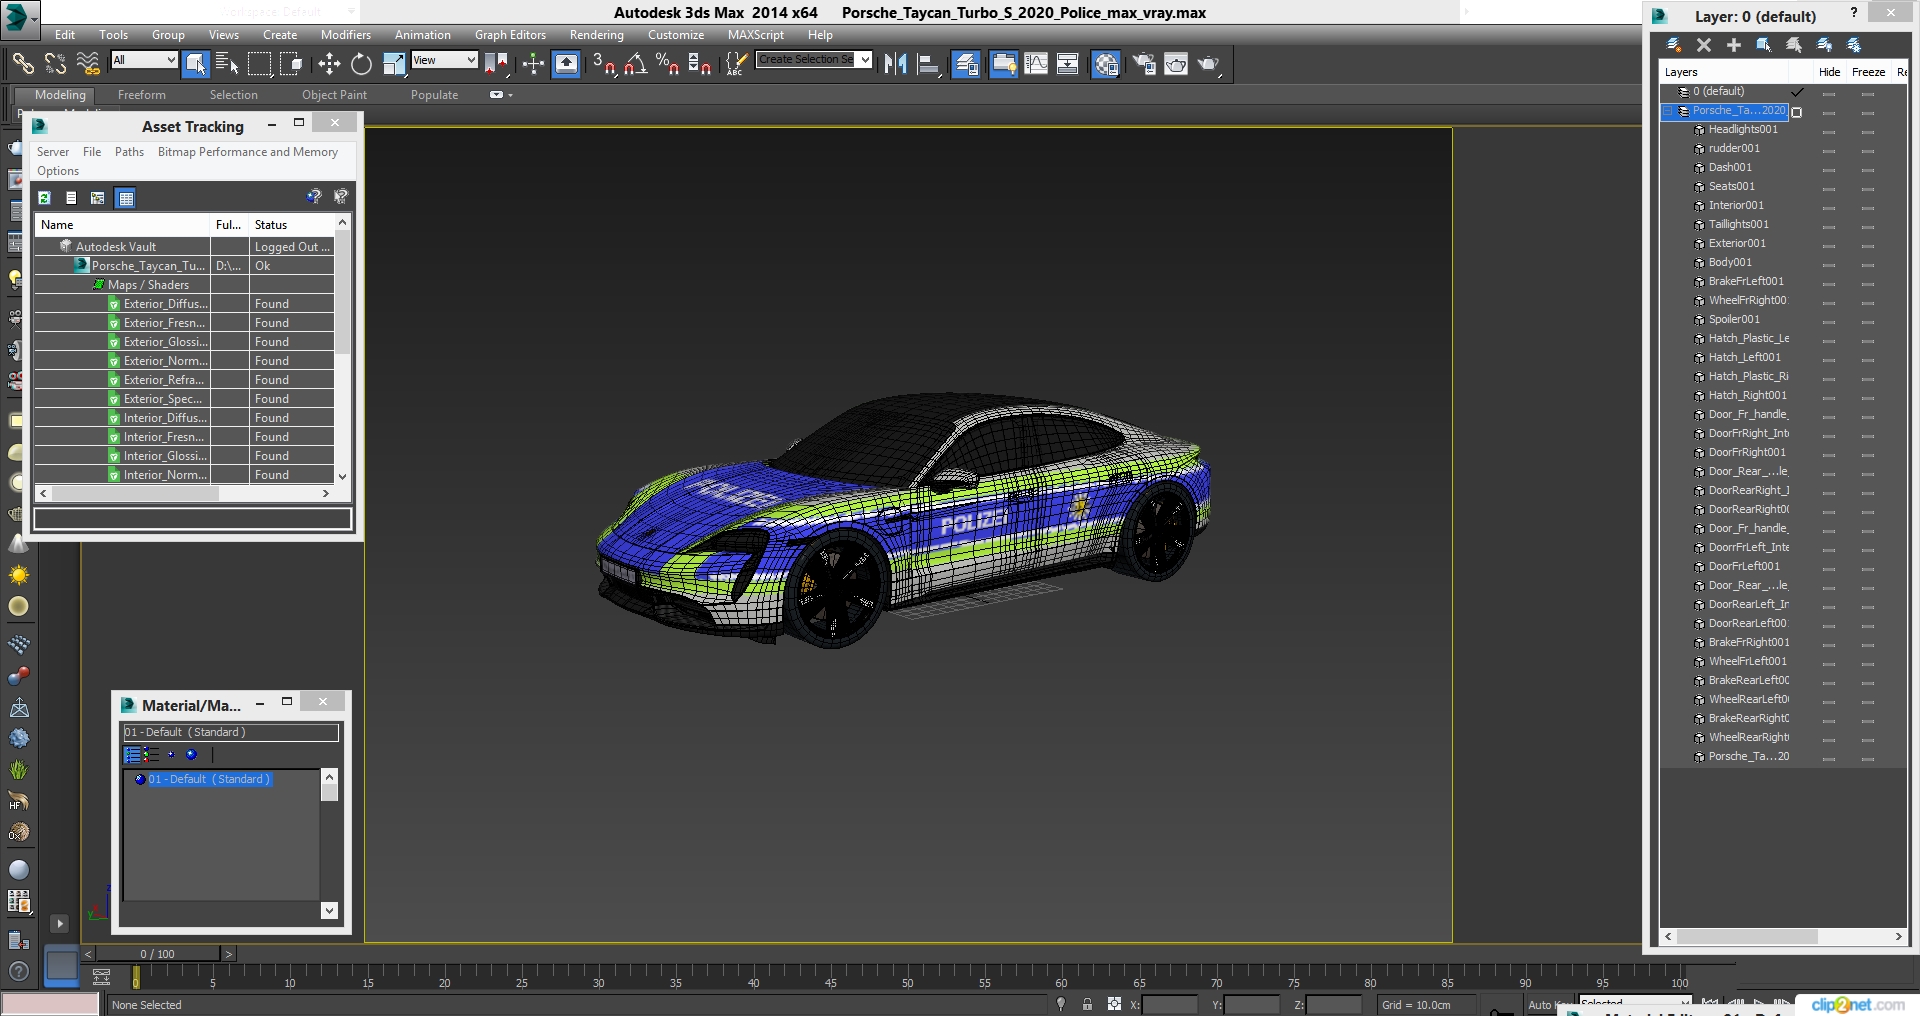Toggle Hide for Headlights001 object
1920x1016 pixels.
(x=1829, y=131)
